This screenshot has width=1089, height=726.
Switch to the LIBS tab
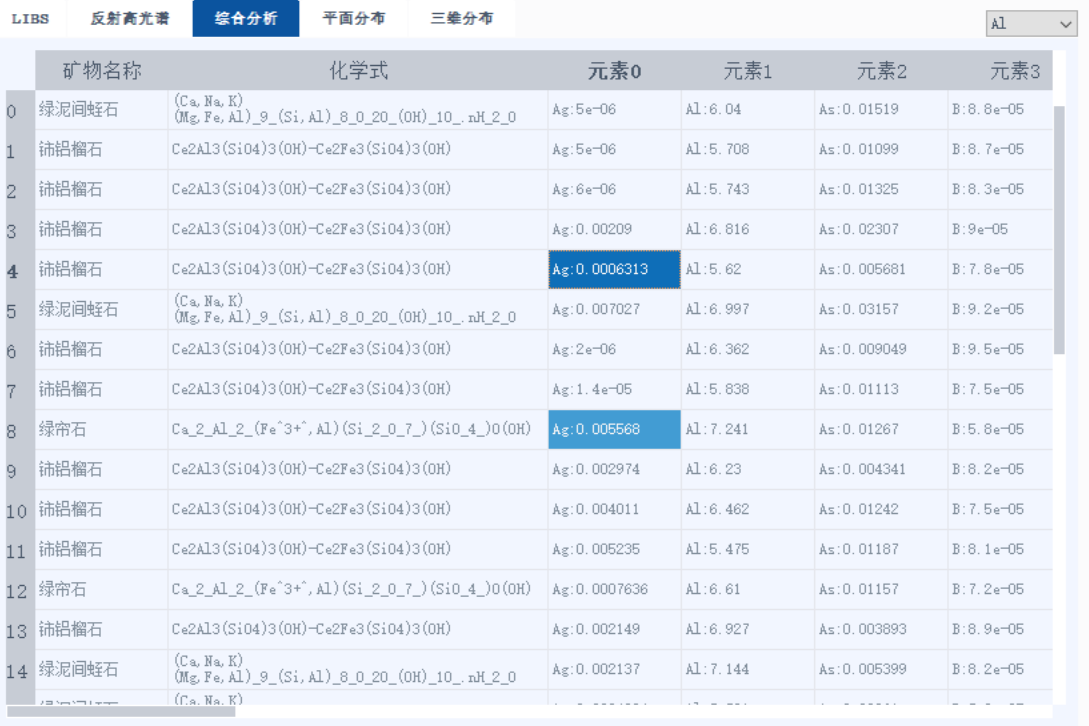[x=30, y=19]
